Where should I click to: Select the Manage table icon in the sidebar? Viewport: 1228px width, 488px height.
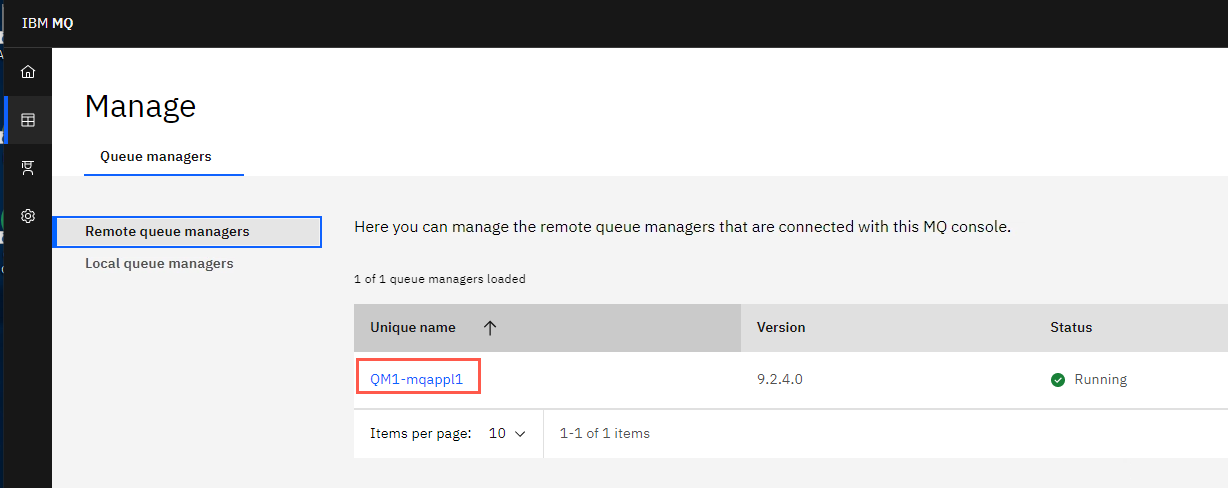pos(28,120)
